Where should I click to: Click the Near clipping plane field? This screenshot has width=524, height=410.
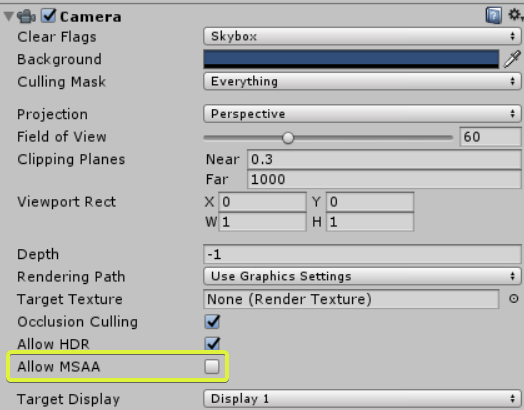pos(384,159)
